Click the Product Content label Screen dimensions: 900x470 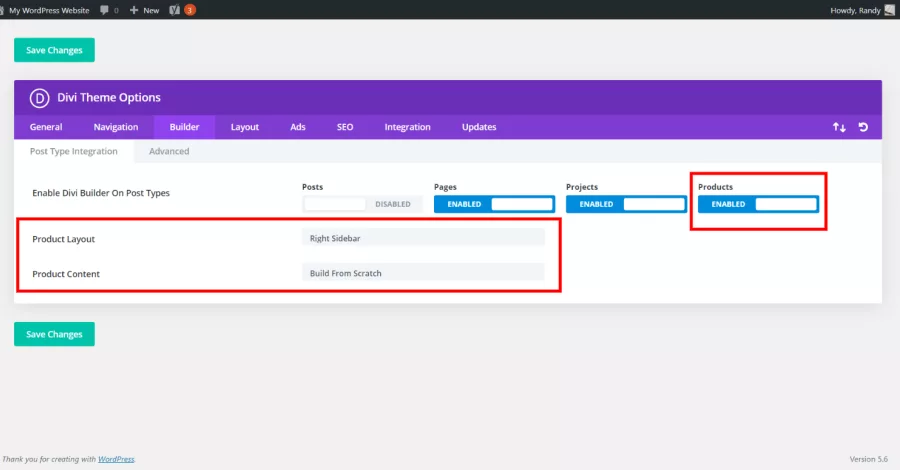[x=66, y=274]
